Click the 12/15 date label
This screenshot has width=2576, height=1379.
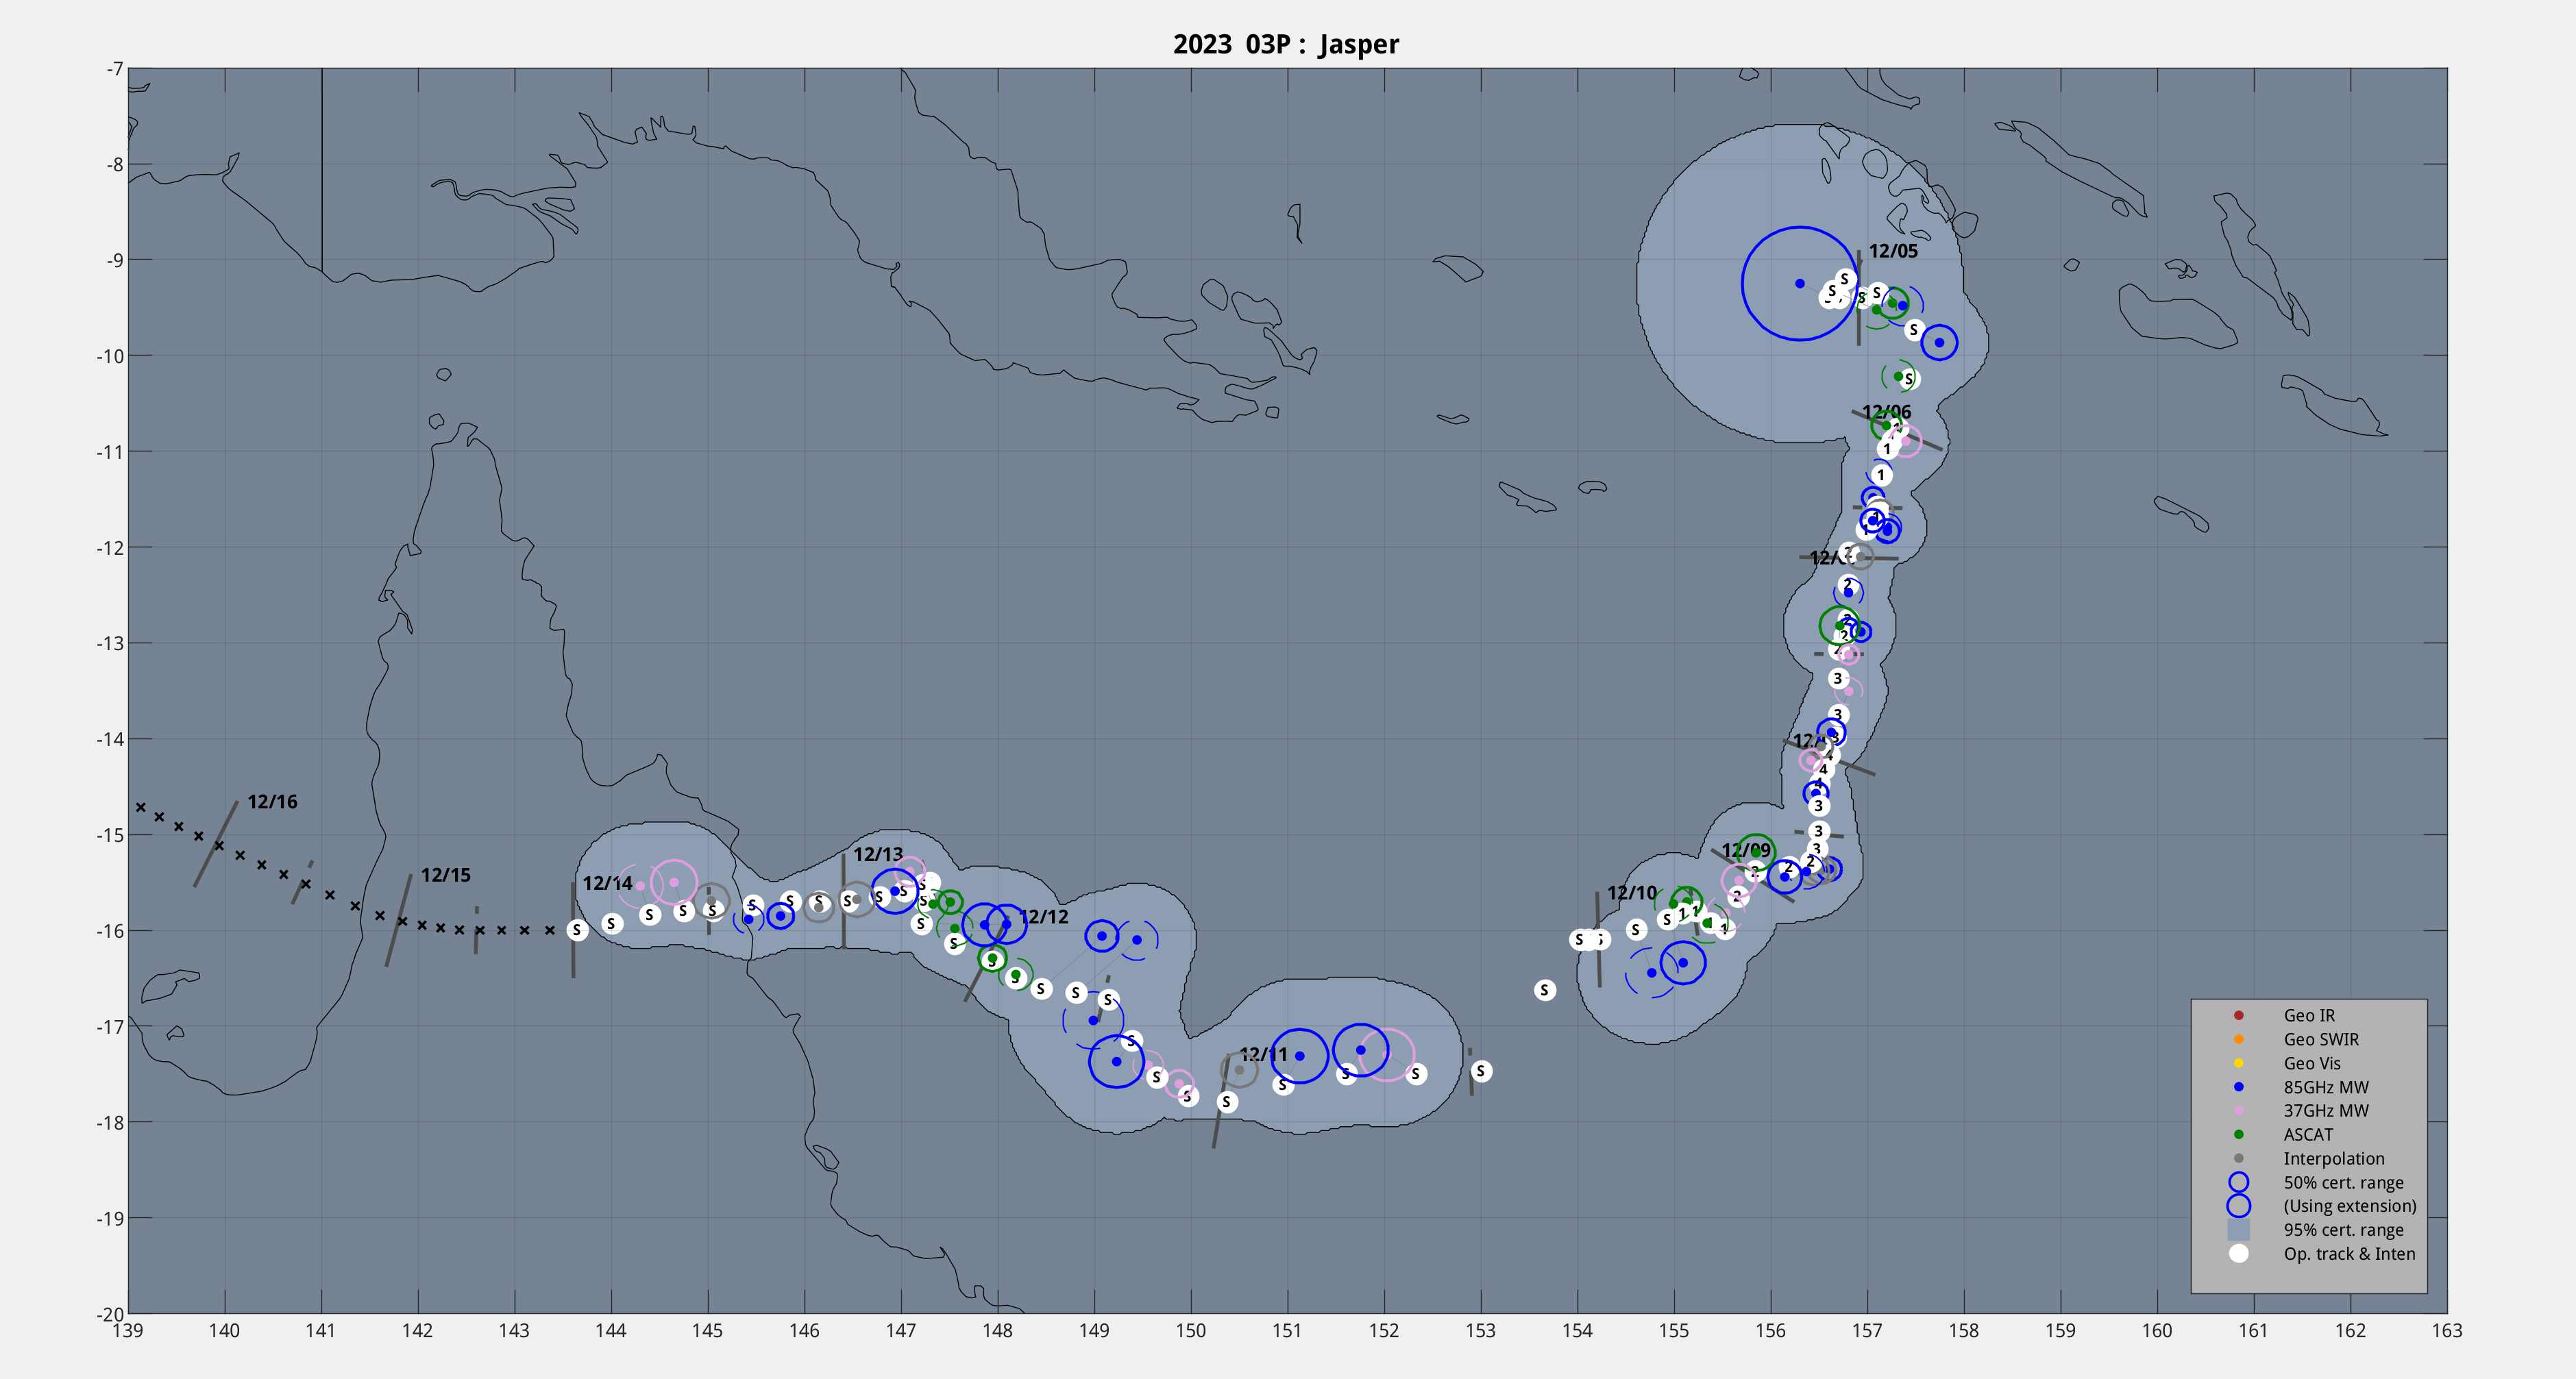tap(445, 875)
